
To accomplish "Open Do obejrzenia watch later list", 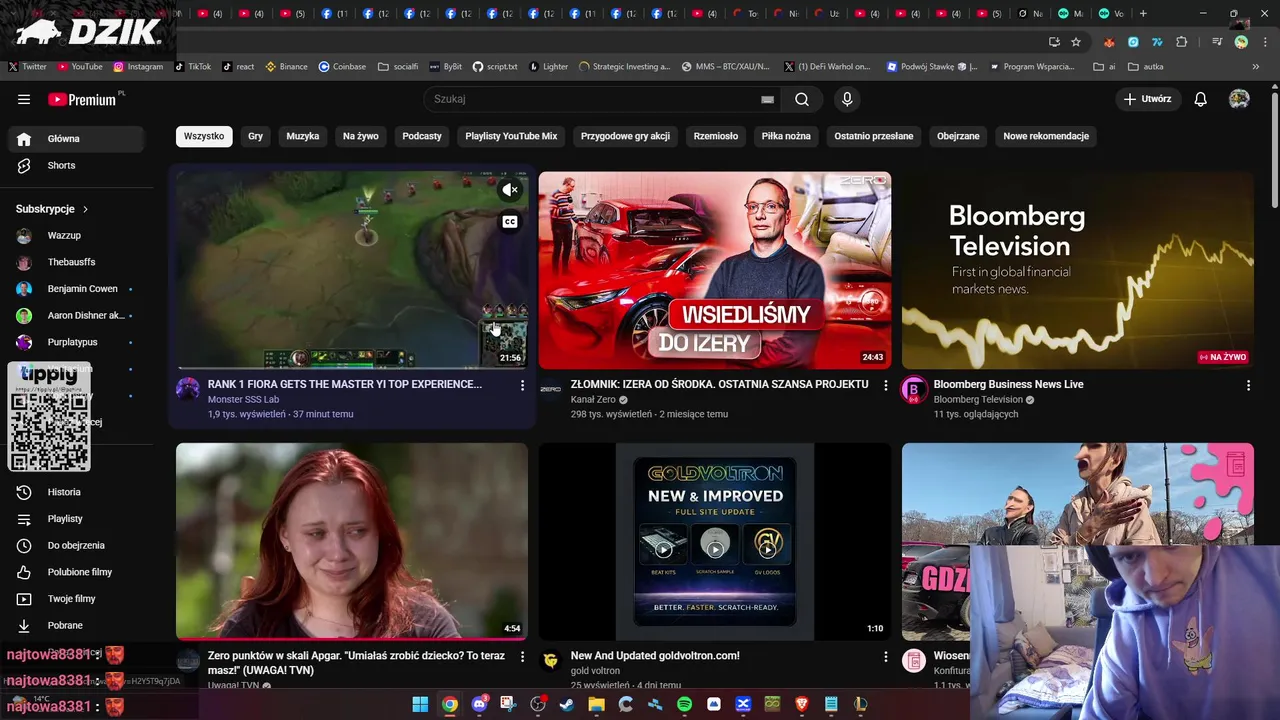I will pos(76,545).
